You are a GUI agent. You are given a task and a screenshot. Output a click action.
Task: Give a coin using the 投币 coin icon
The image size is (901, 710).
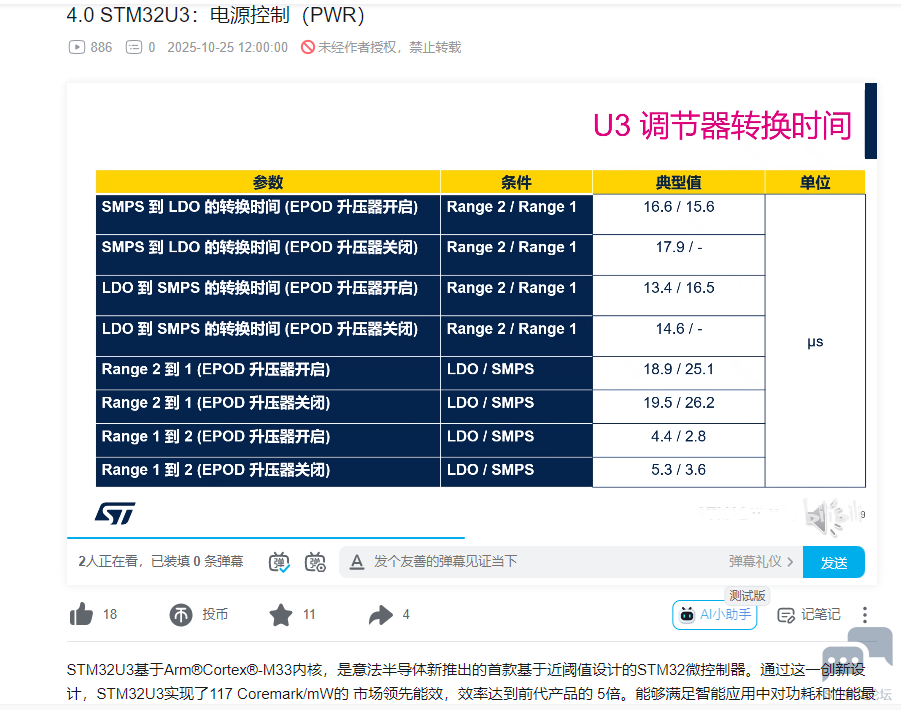pyautogui.click(x=180, y=614)
